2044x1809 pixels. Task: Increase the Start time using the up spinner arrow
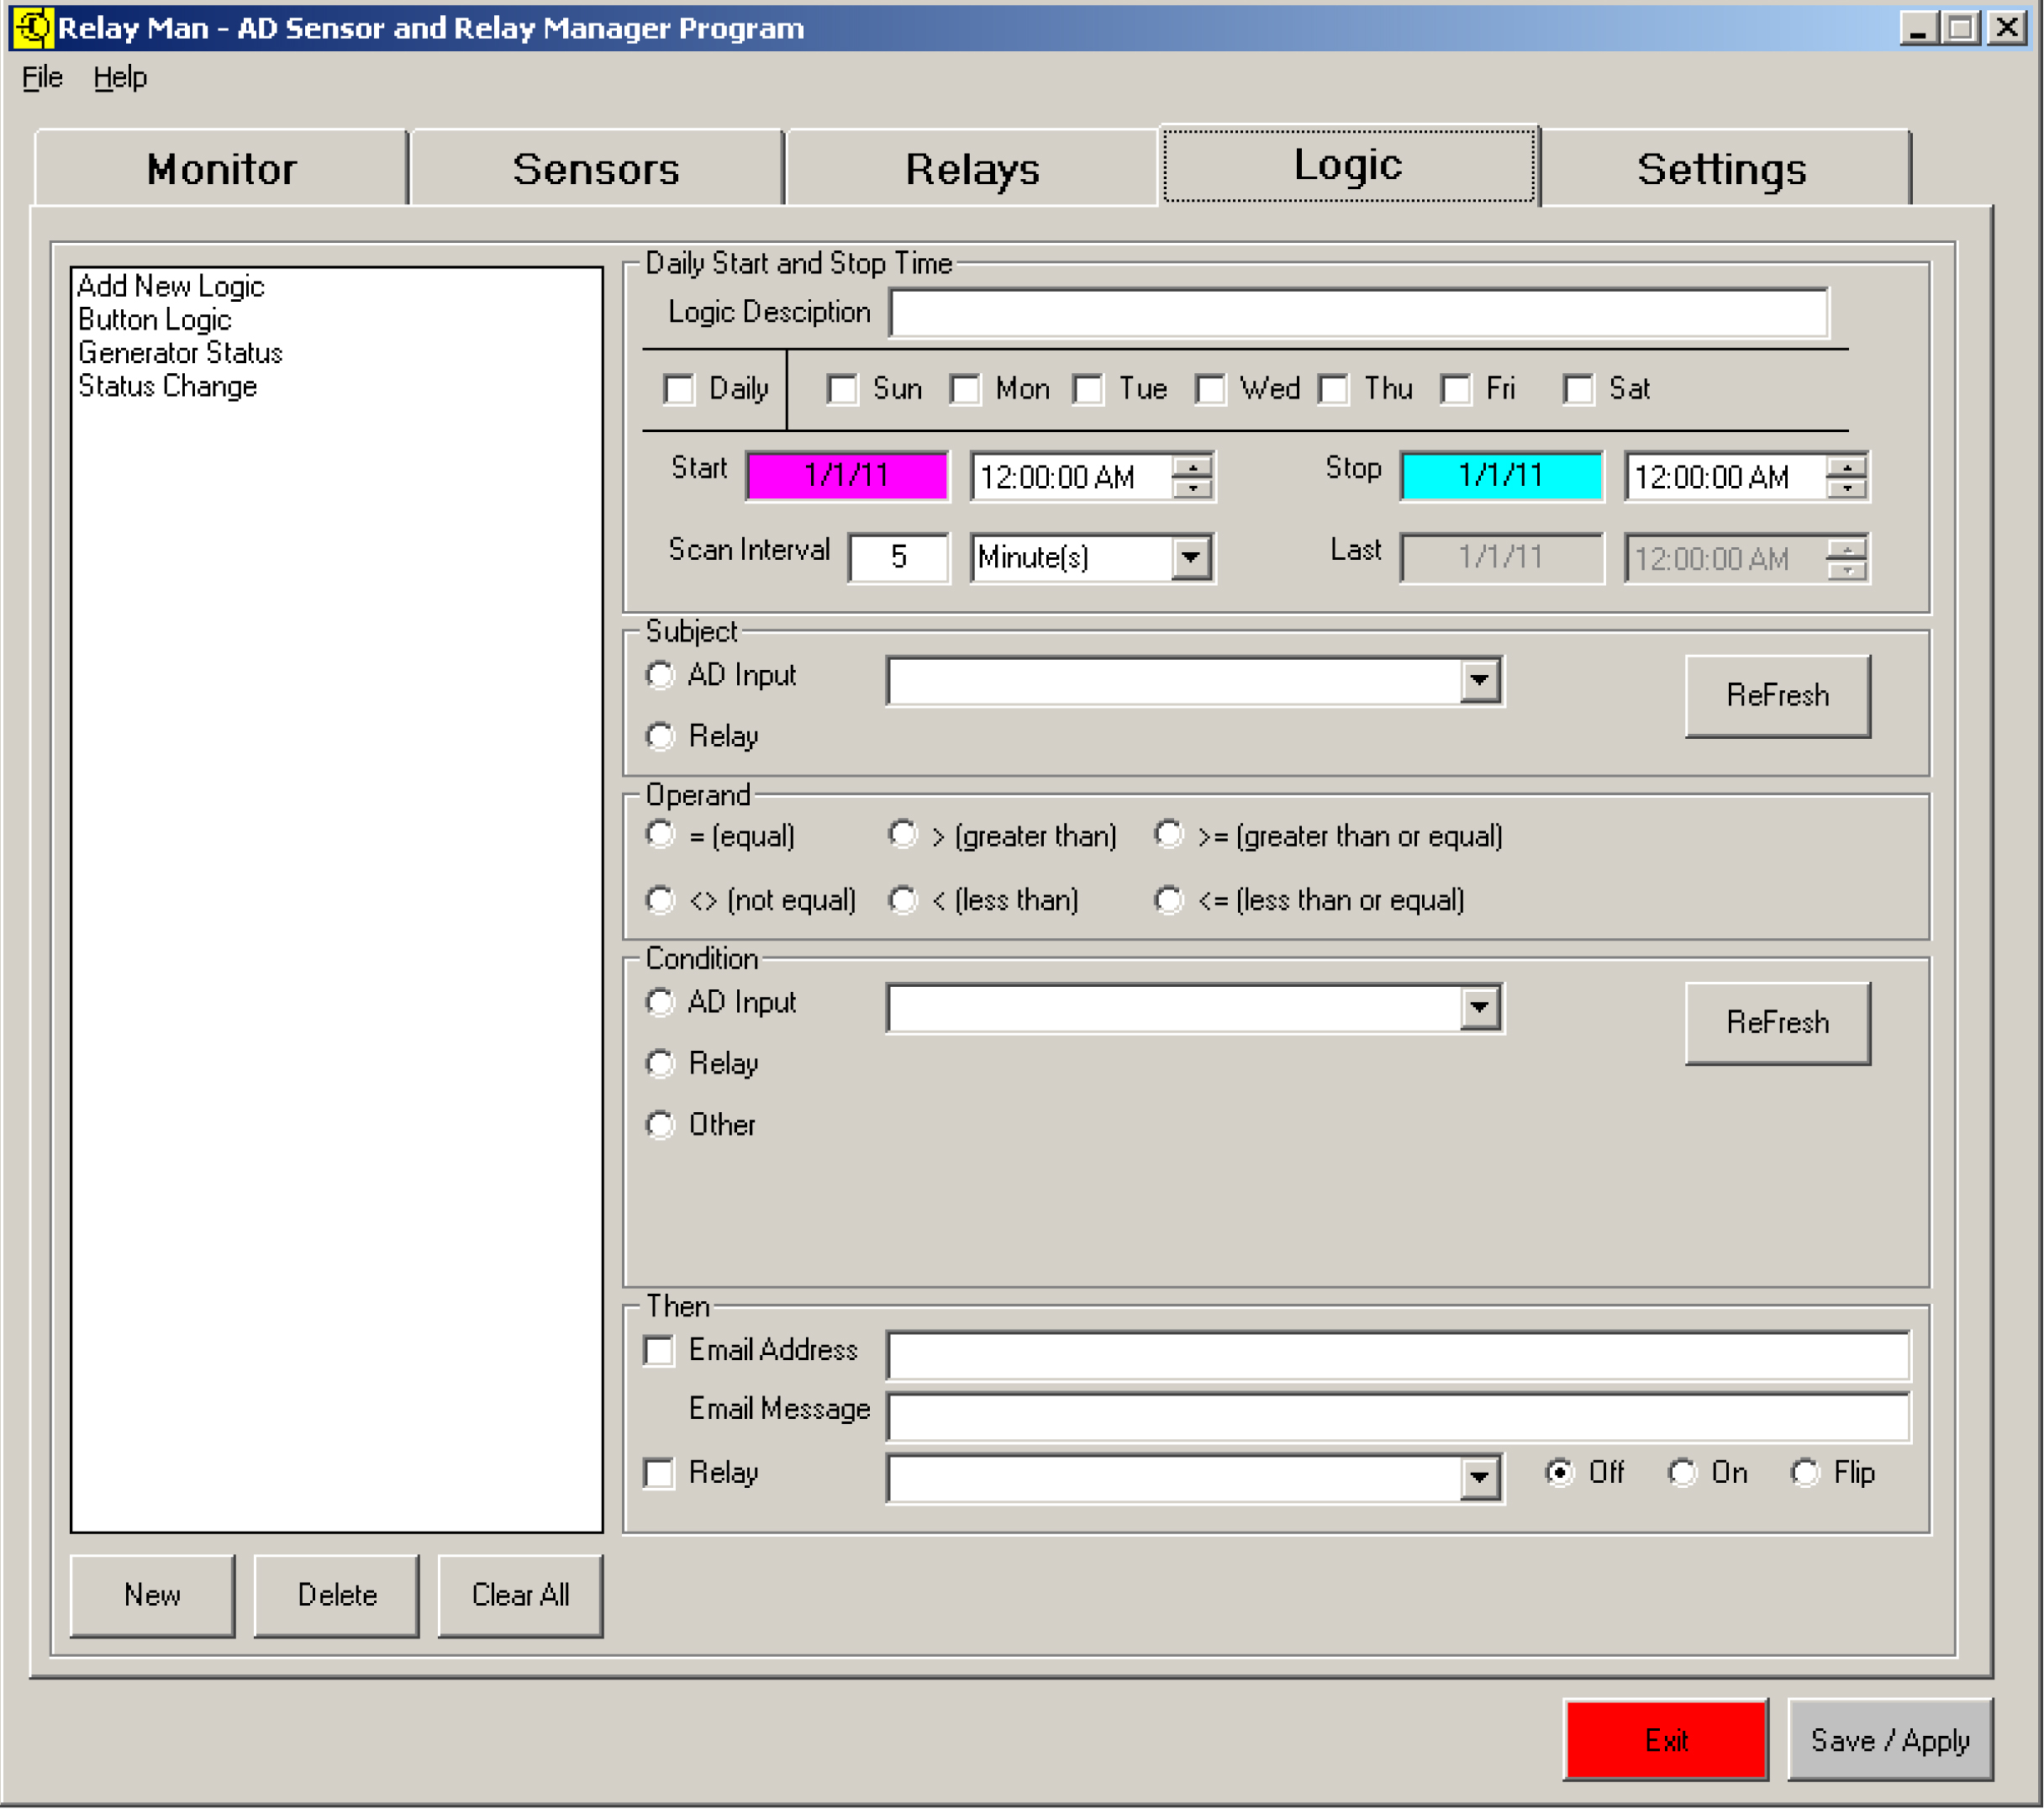pos(1192,466)
